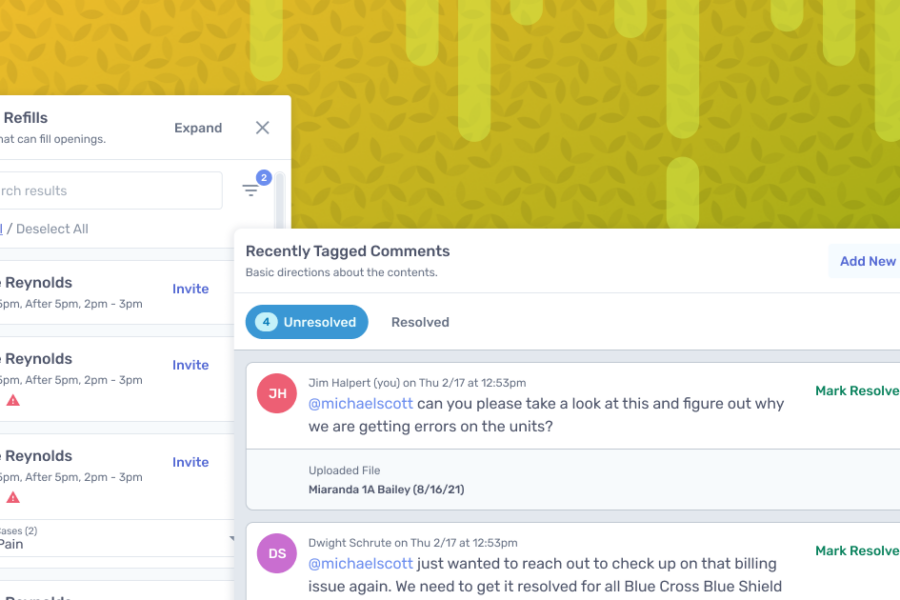900x600 pixels.
Task: Click Jim Halpert's JH avatar
Action: [276, 394]
